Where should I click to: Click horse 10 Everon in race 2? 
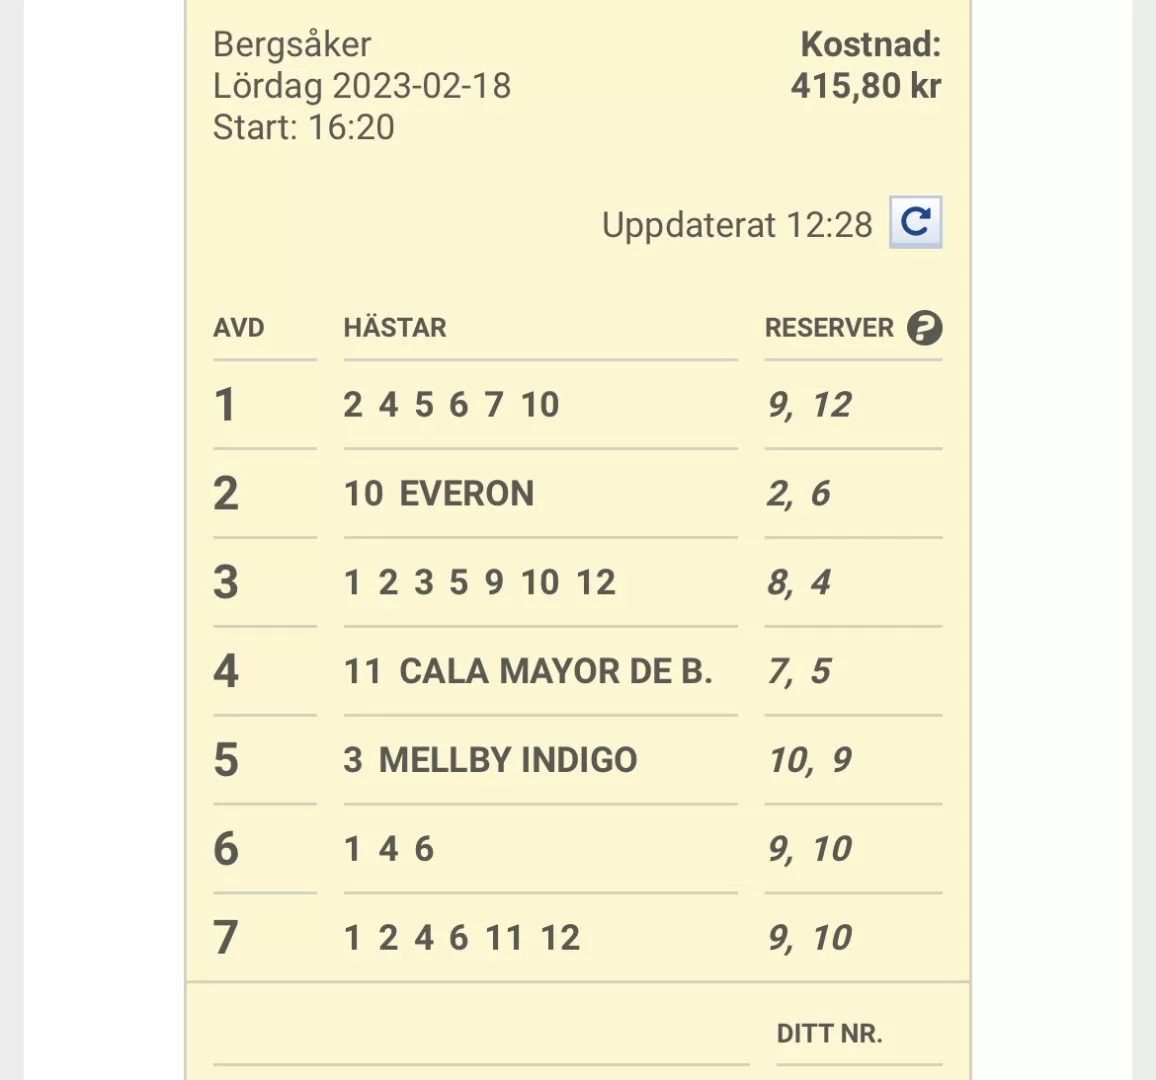click(x=439, y=494)
